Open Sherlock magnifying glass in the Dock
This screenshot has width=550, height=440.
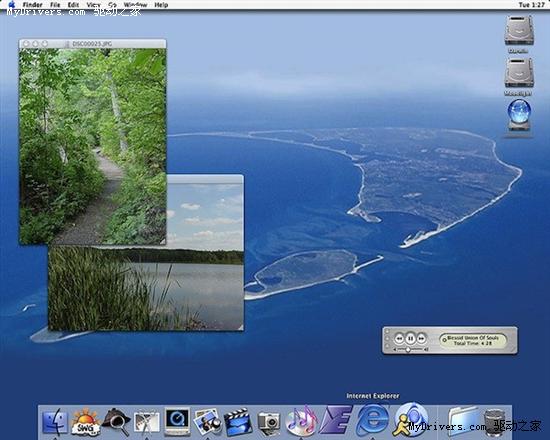[116, 422]
